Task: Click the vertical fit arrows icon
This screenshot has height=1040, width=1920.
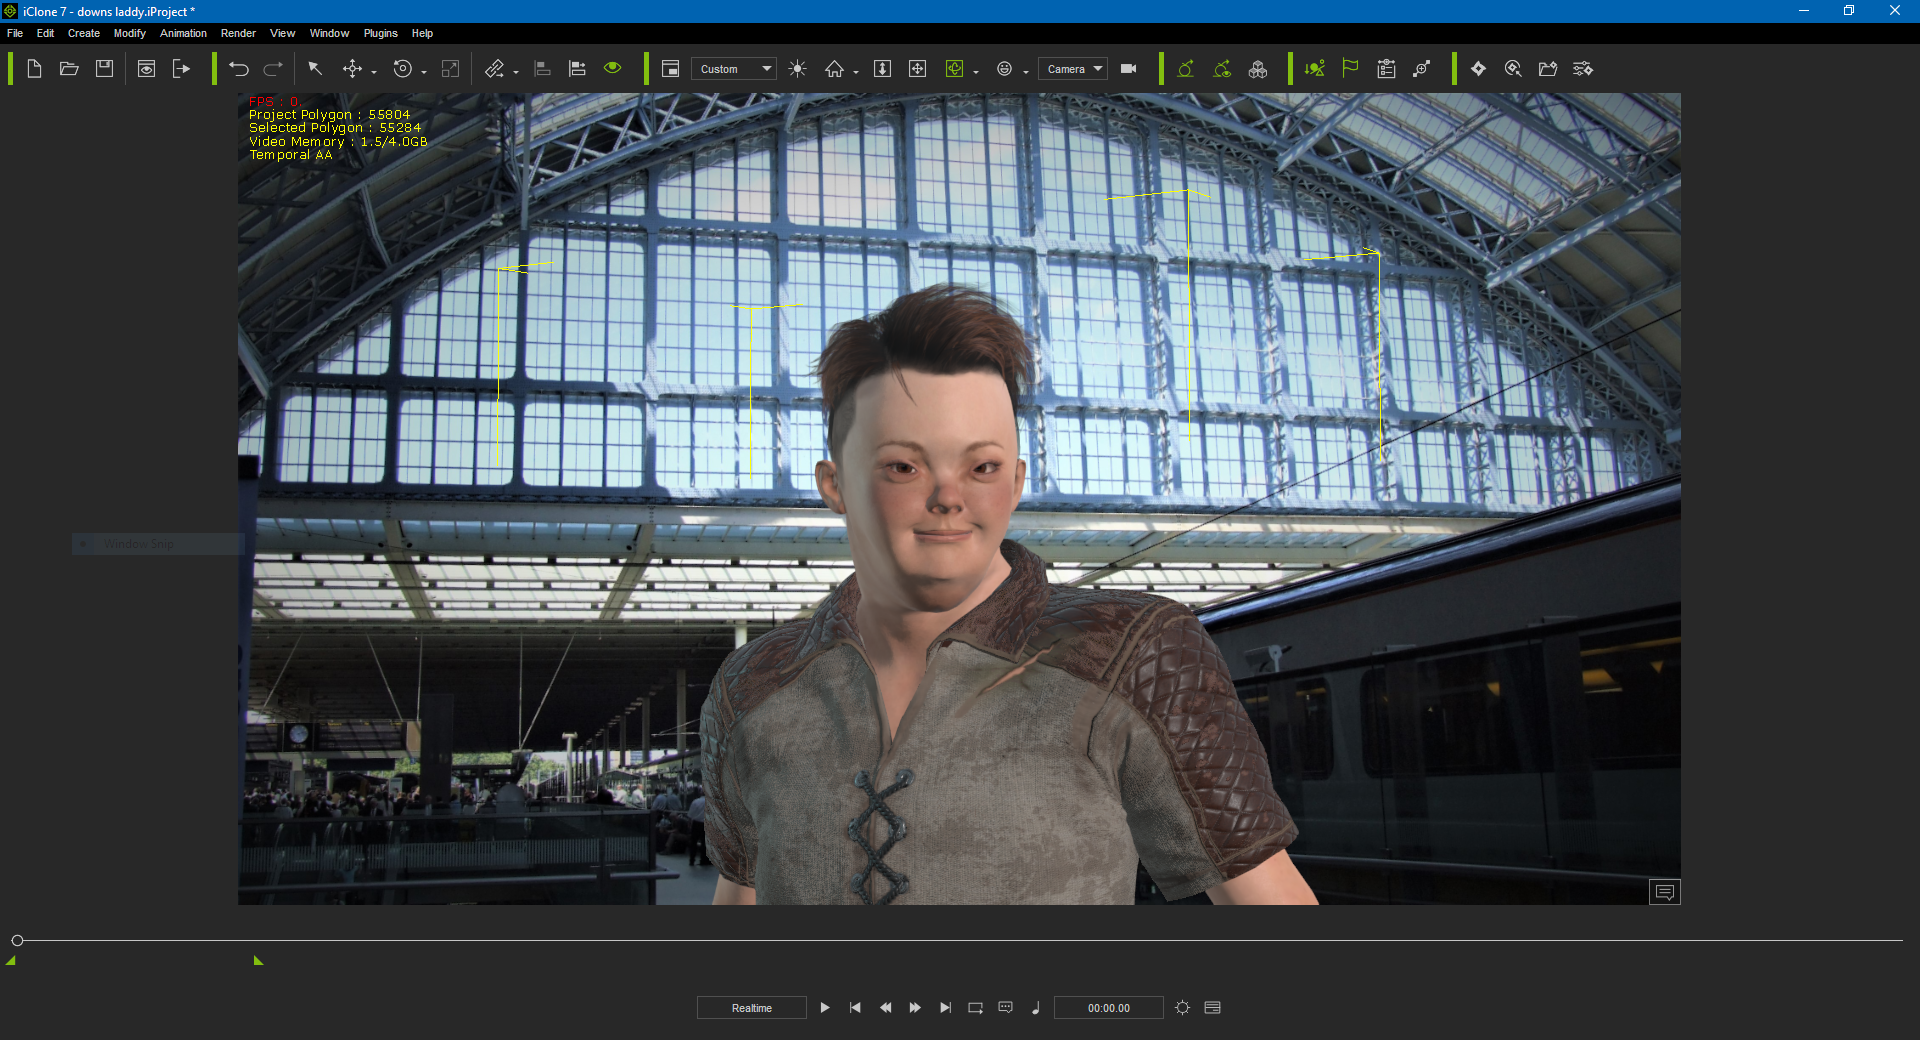Action: (x=882, y=69)
